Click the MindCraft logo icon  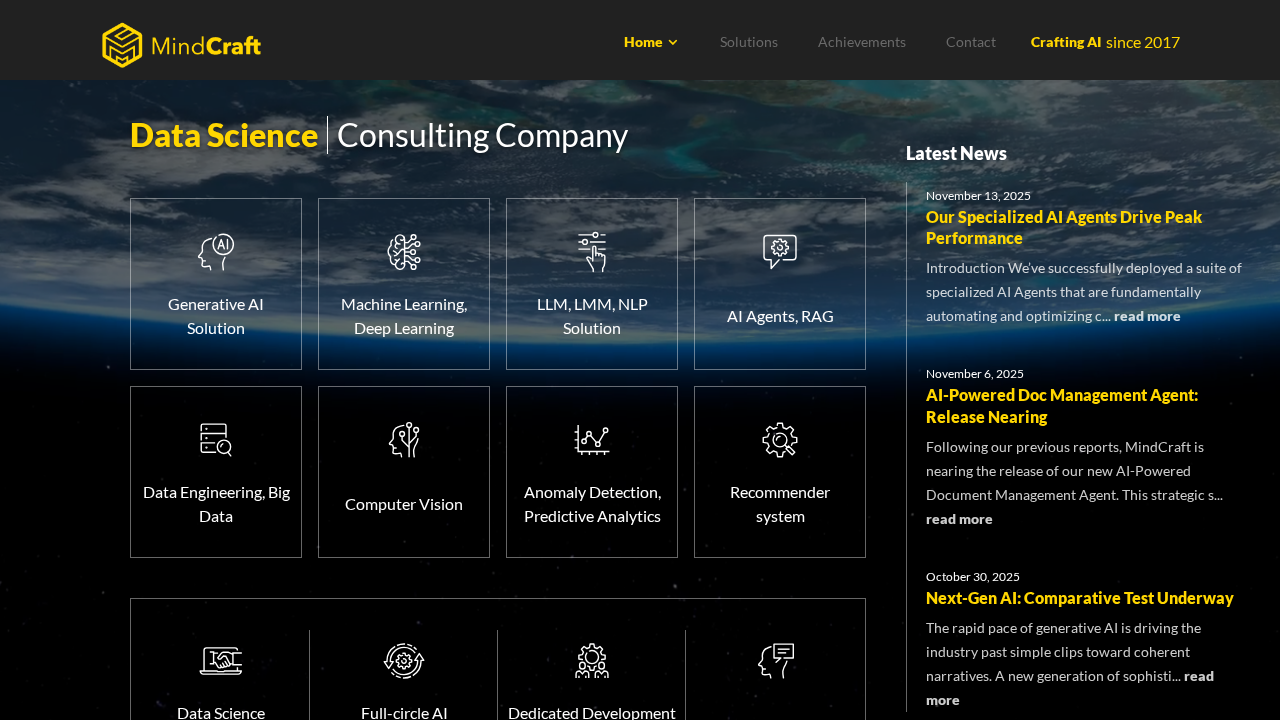click(122, 45)
